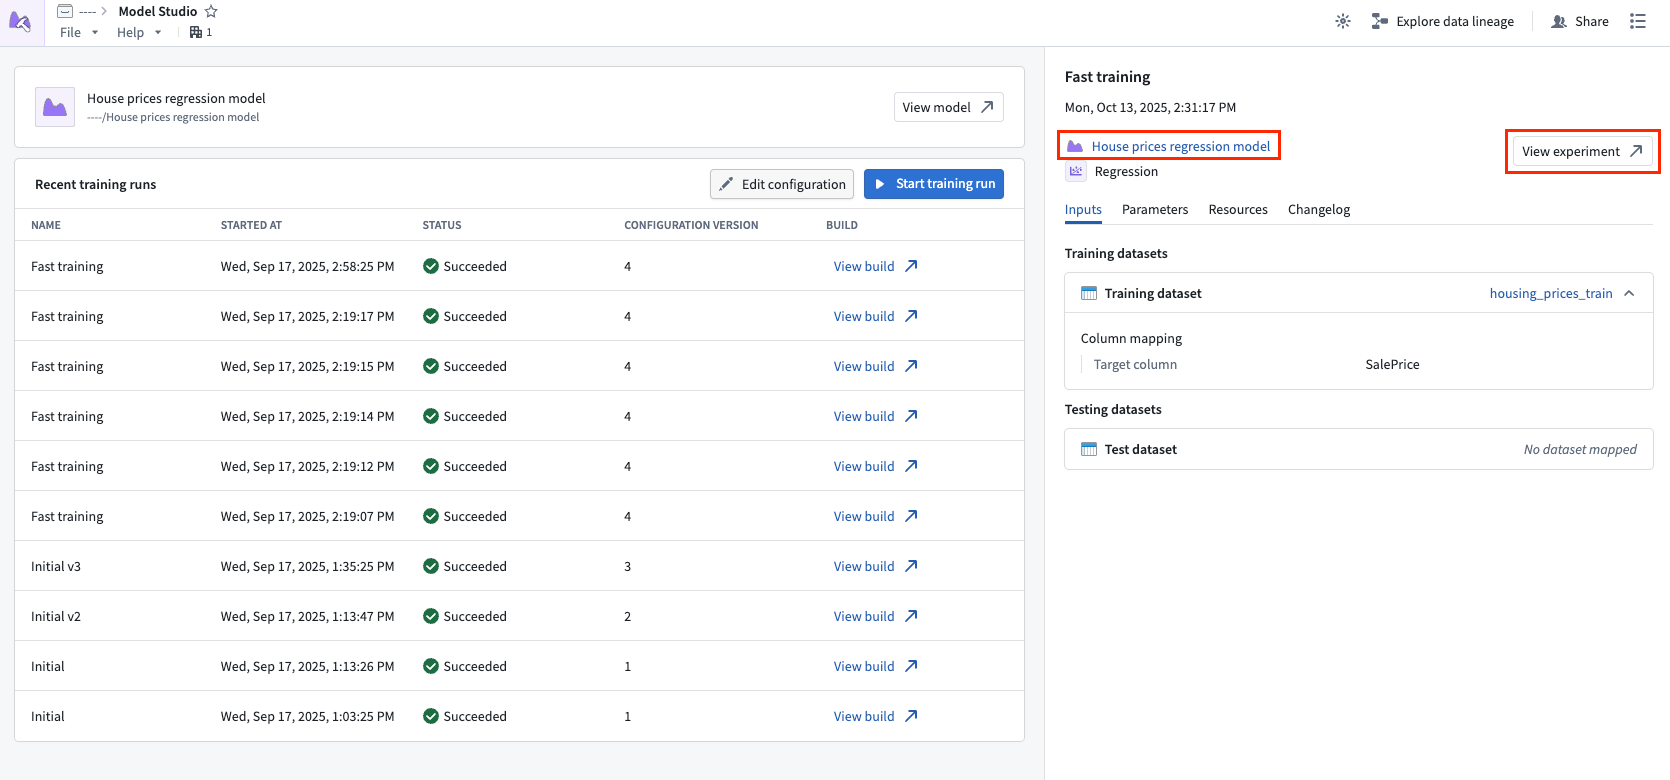Switch to the Resources tab
The image size is (1670, 780).
coord(1238,209)
